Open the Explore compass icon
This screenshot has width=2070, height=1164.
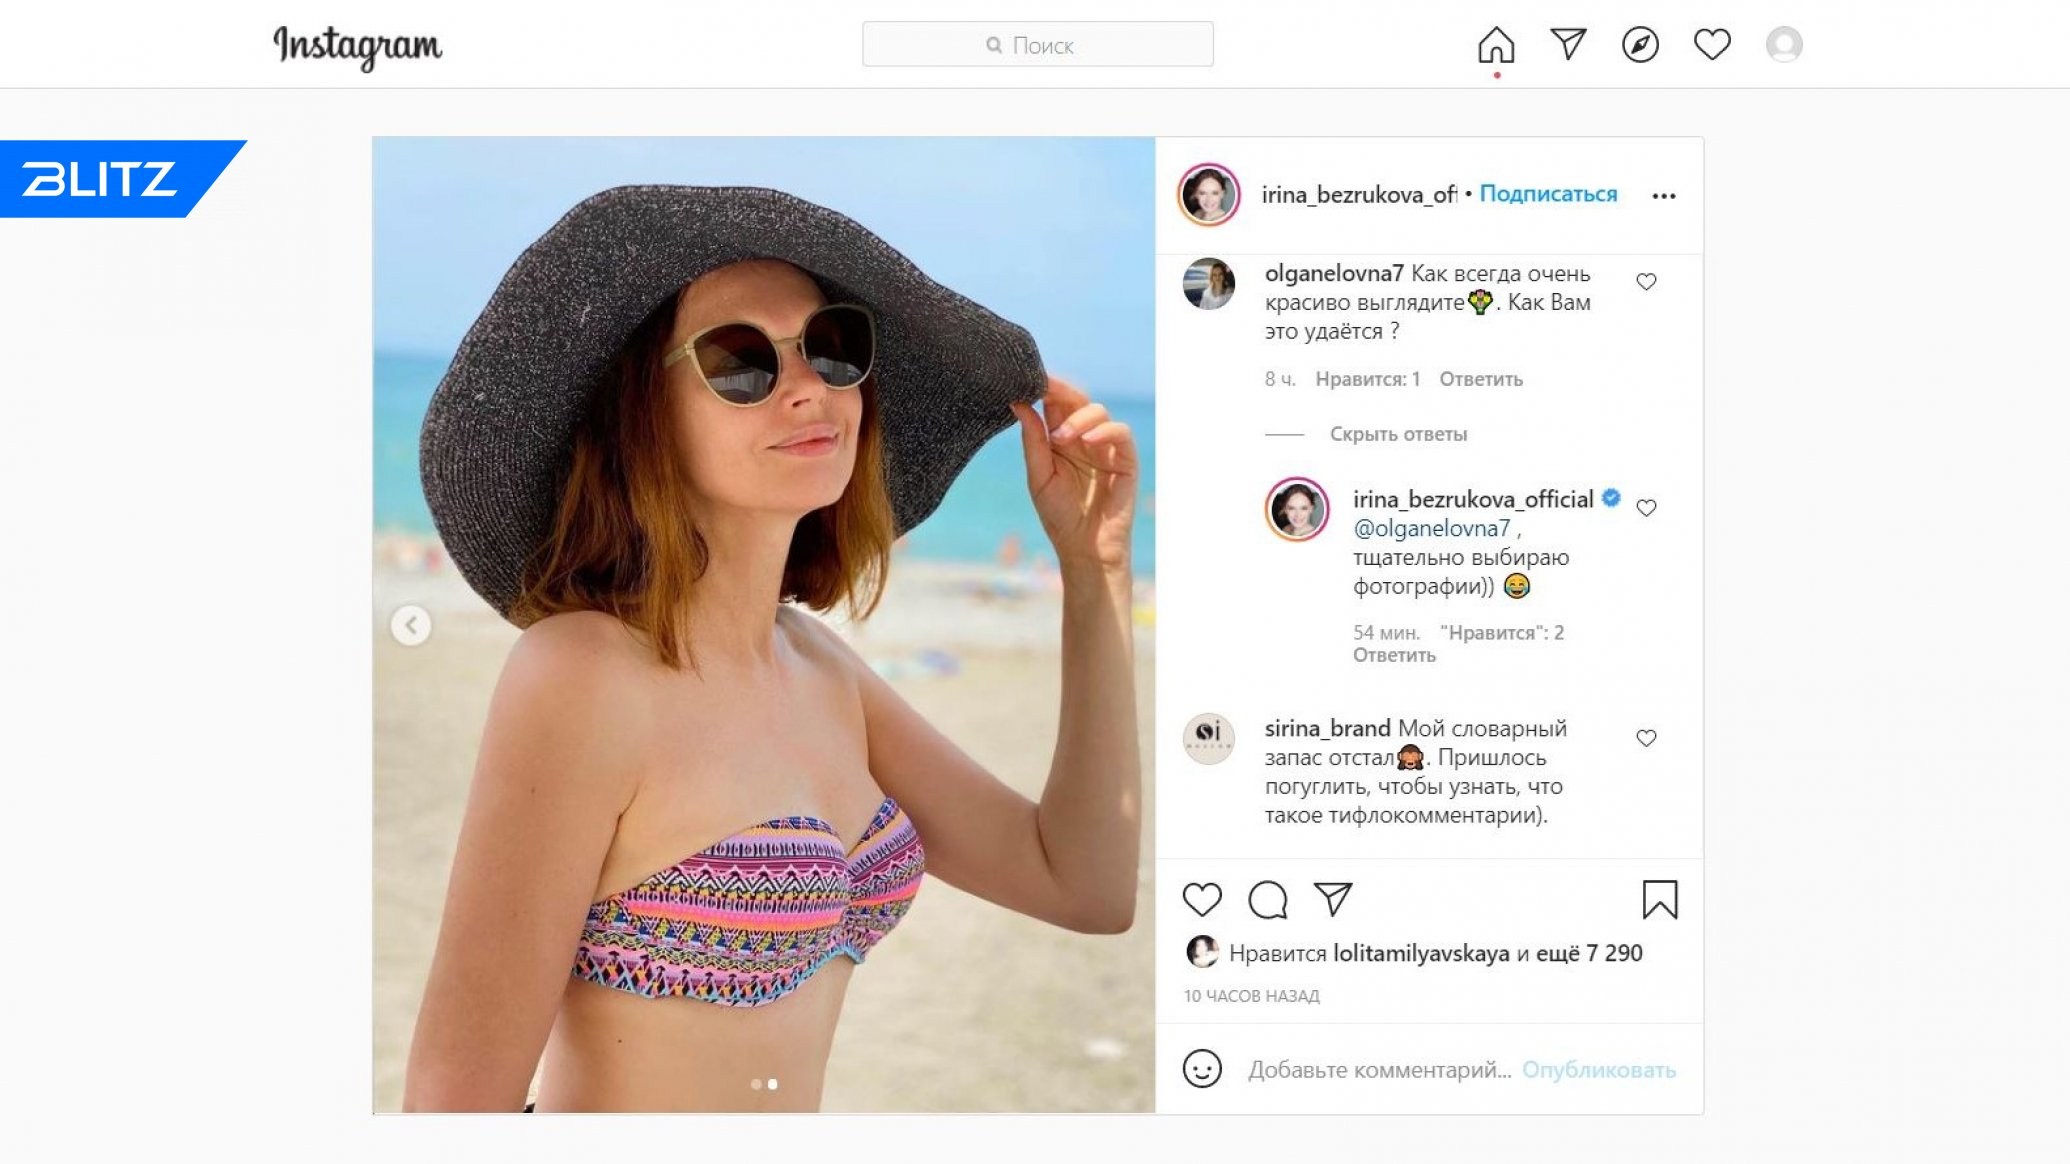[1640, 45]
